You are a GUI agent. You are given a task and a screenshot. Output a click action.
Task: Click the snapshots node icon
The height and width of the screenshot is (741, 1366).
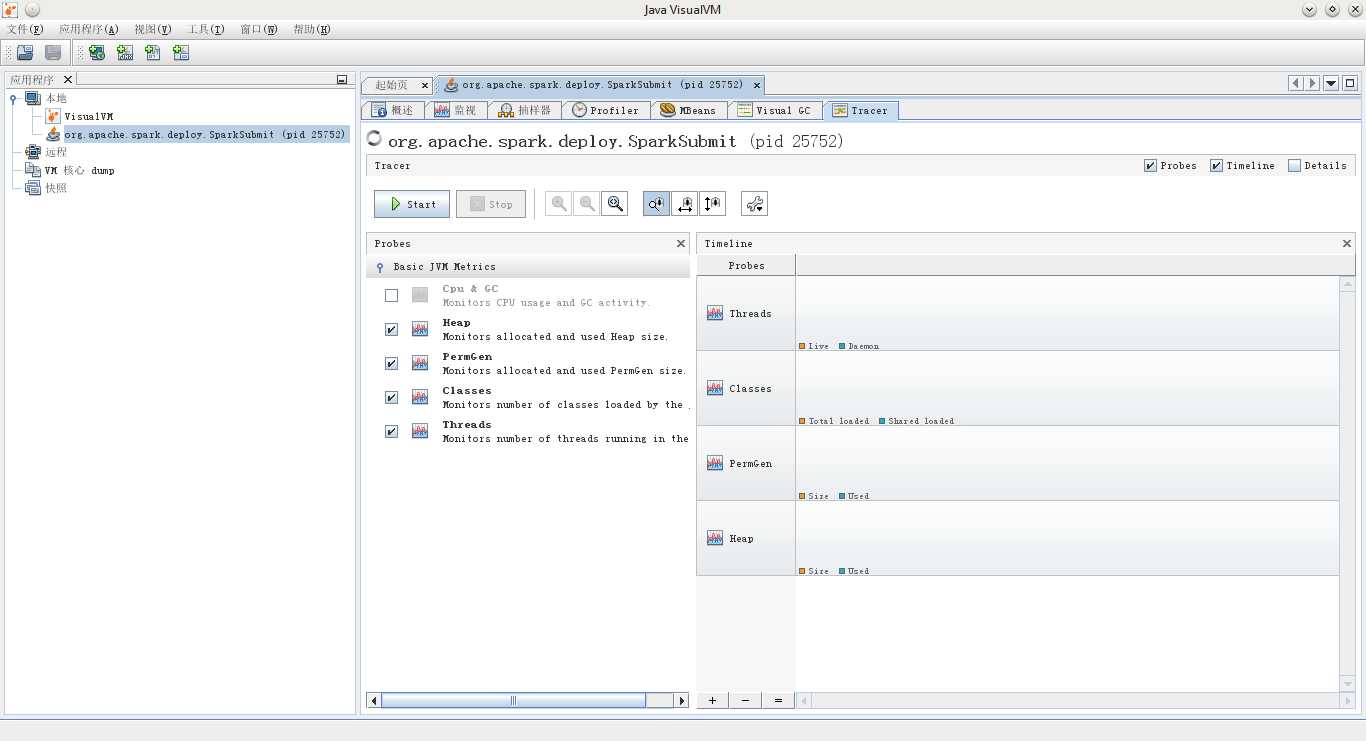point(33,188)
